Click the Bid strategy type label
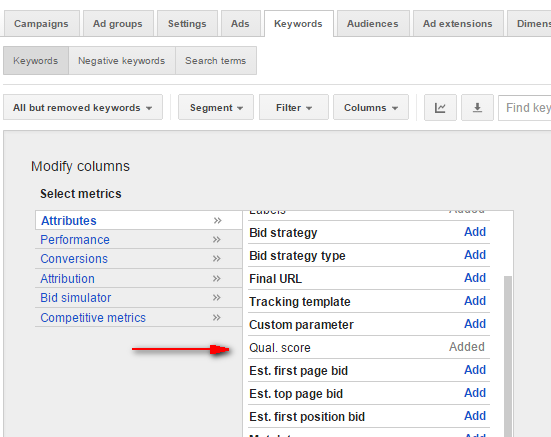Viewport: 551px width, 437px height. [x=297, y=256]
